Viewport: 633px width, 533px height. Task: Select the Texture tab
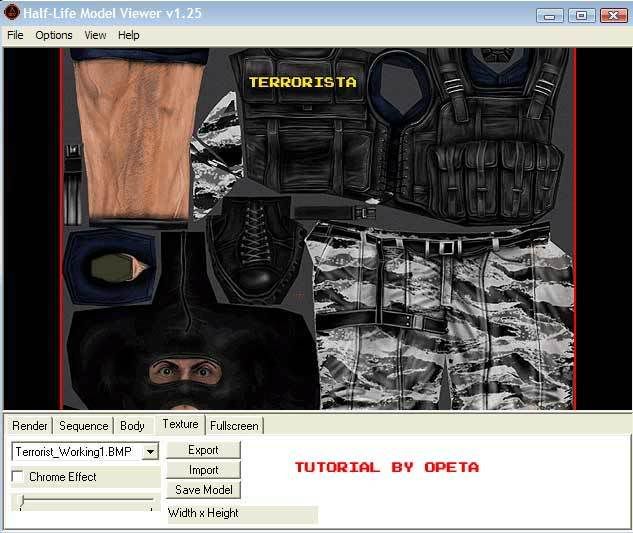tap(180, 424)
